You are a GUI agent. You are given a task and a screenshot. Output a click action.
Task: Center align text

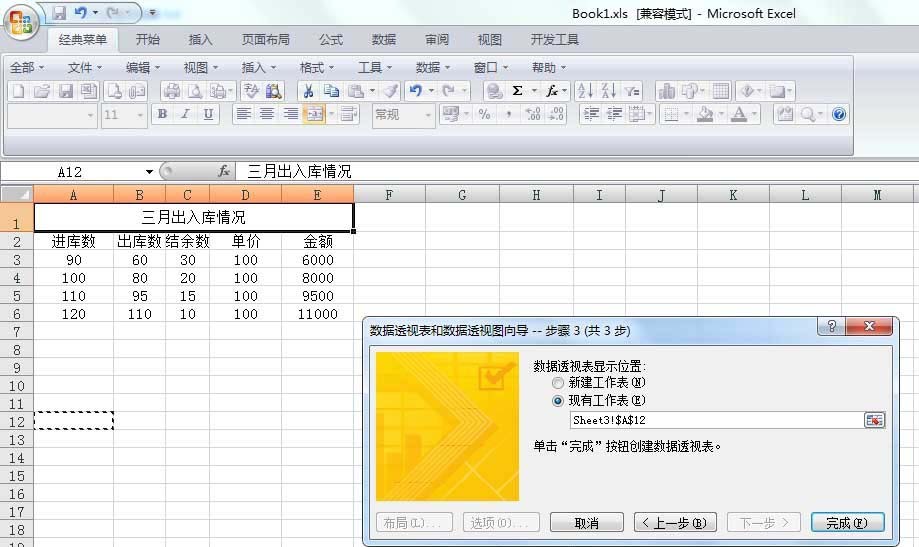[267, 114]
